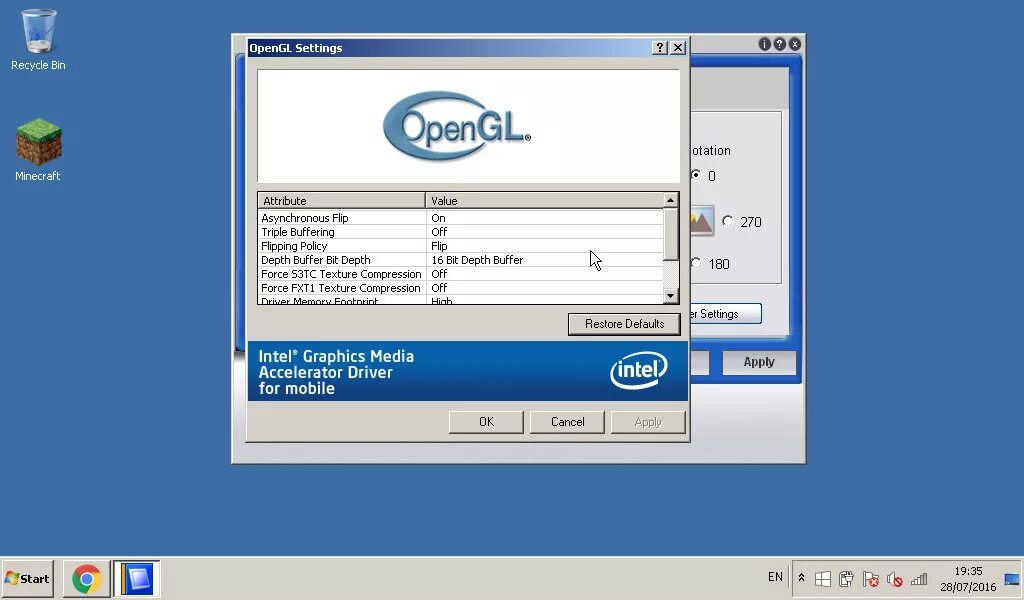Screen dimensions: 1024x600
Task: Click the Start button
Action: click(27, 578)
